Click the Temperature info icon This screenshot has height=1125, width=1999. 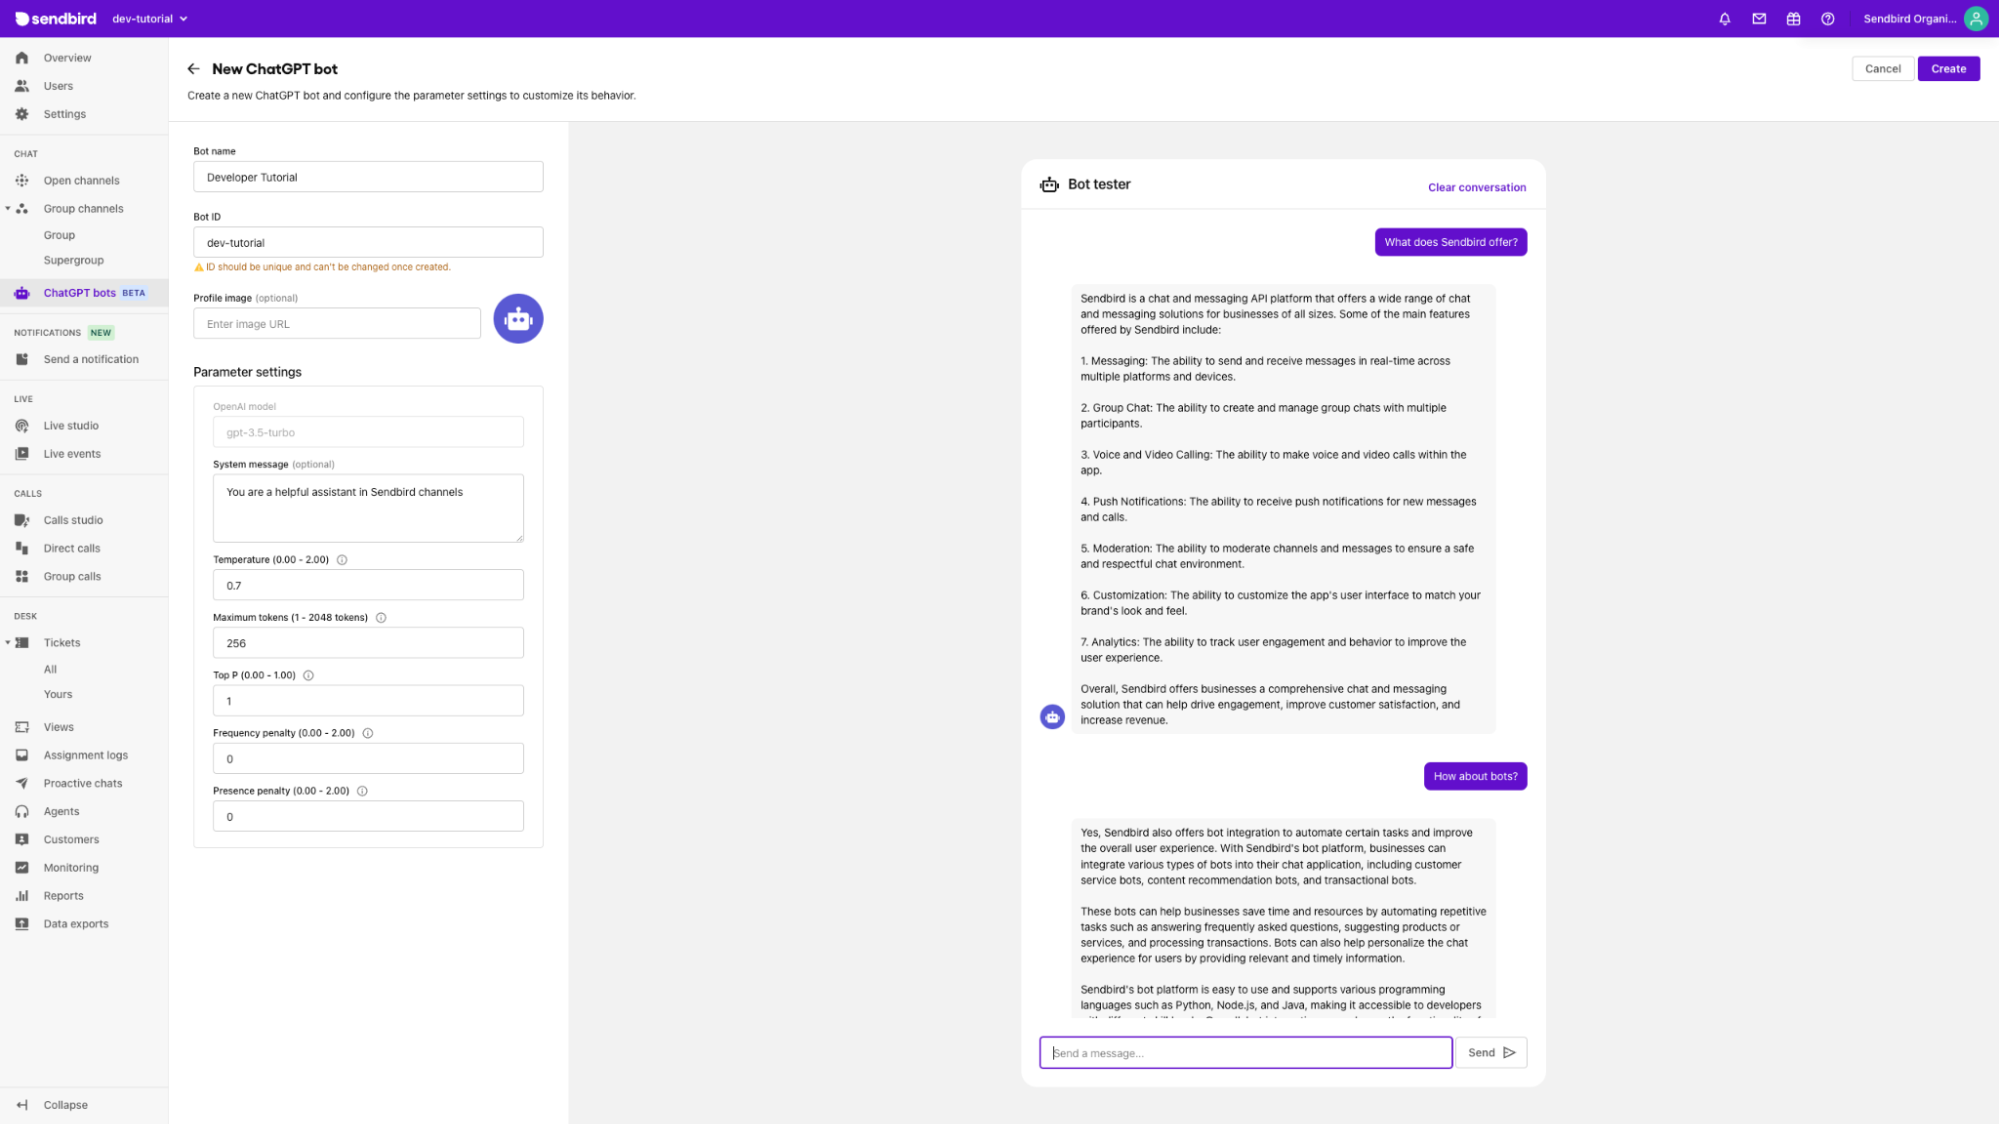[x=342, y=560]
